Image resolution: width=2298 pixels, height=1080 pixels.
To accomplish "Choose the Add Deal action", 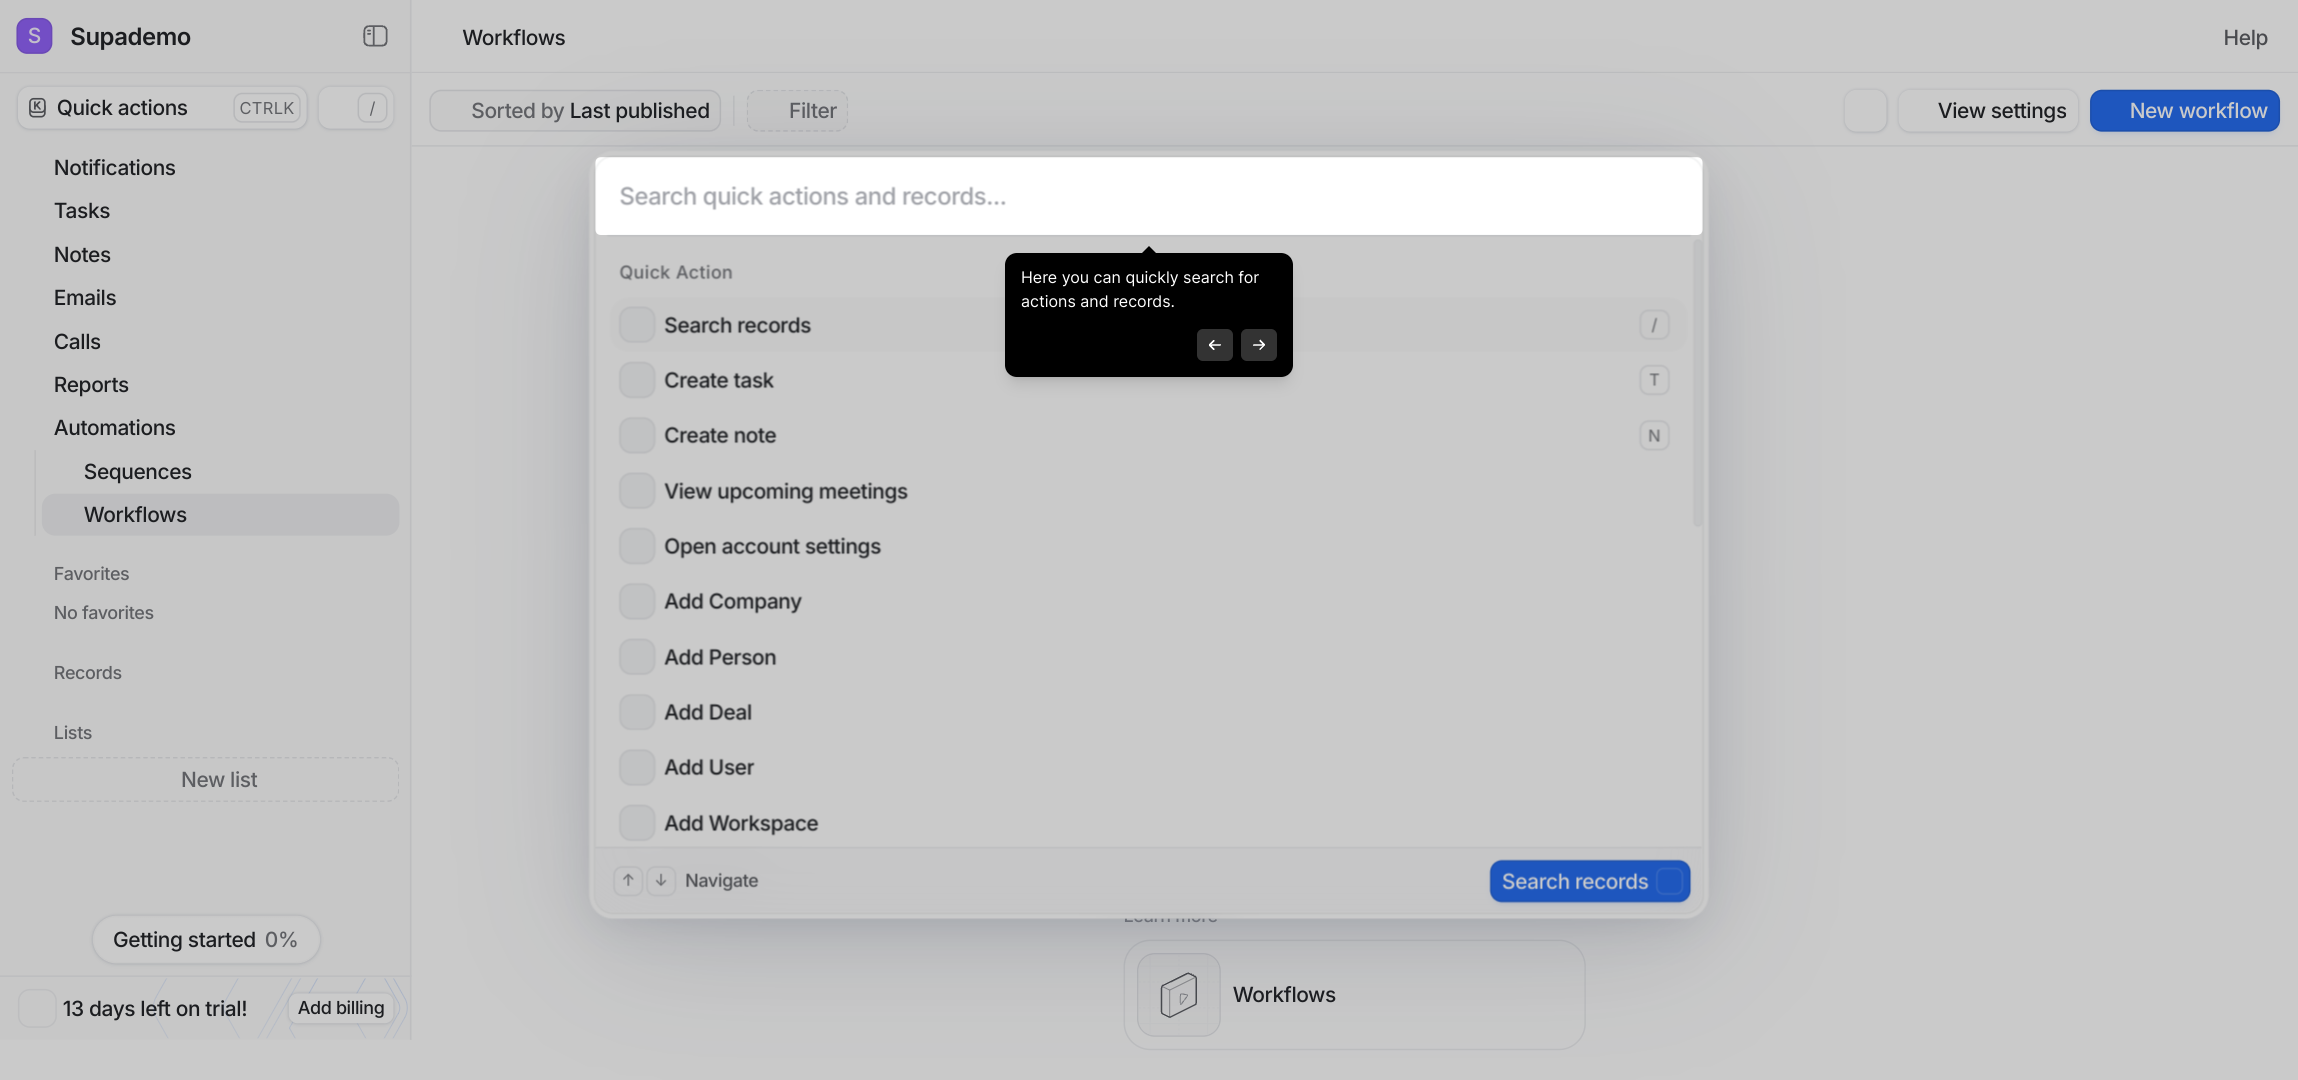I will pyautogui.click(x=1148, y=712).
